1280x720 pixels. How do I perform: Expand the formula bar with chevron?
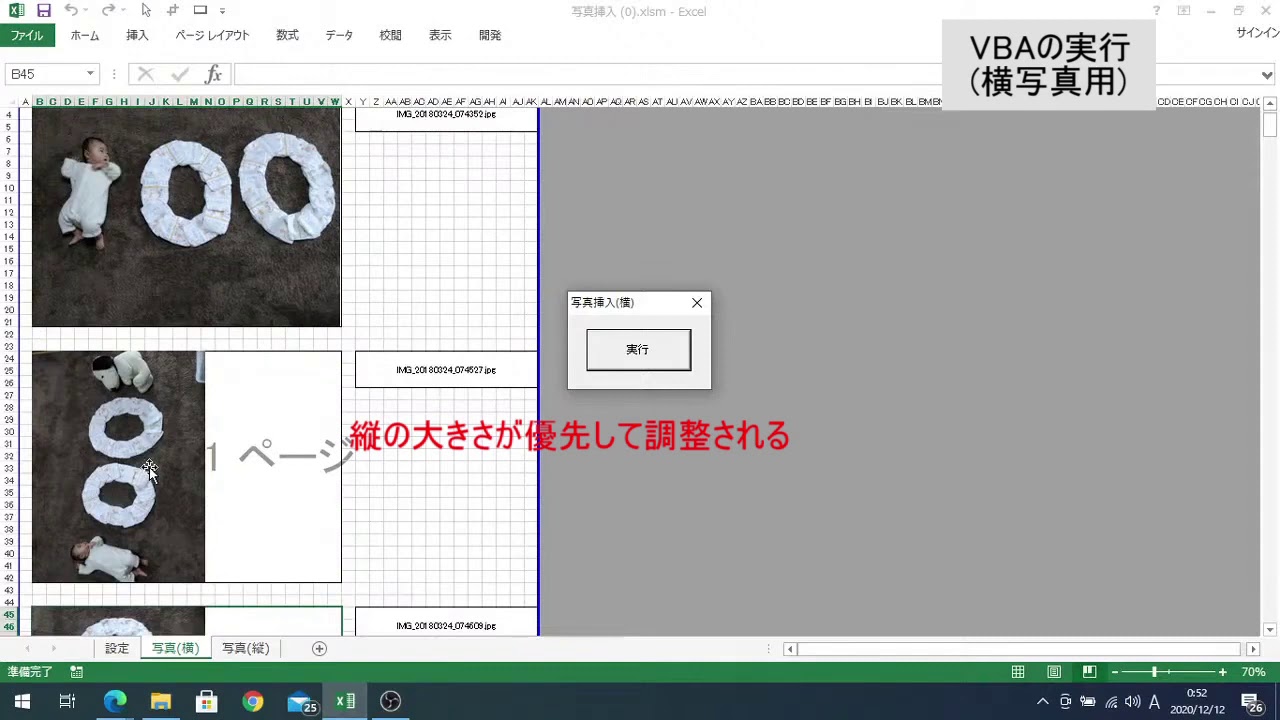point(1267,75)
